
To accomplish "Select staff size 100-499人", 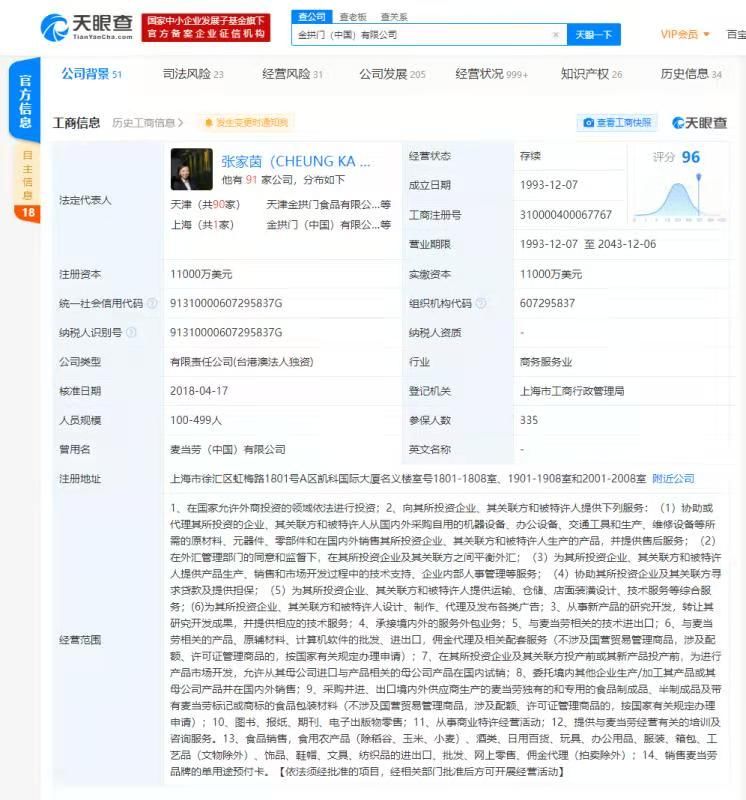I will point(196,420).
